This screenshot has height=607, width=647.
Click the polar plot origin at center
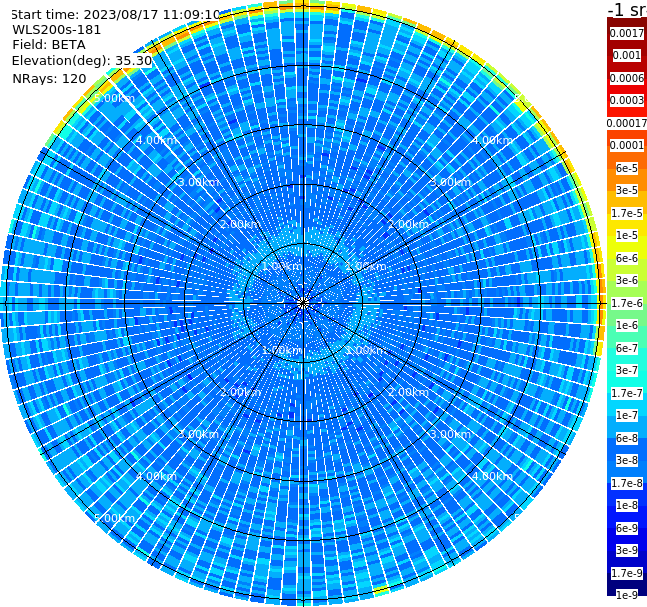303,304
